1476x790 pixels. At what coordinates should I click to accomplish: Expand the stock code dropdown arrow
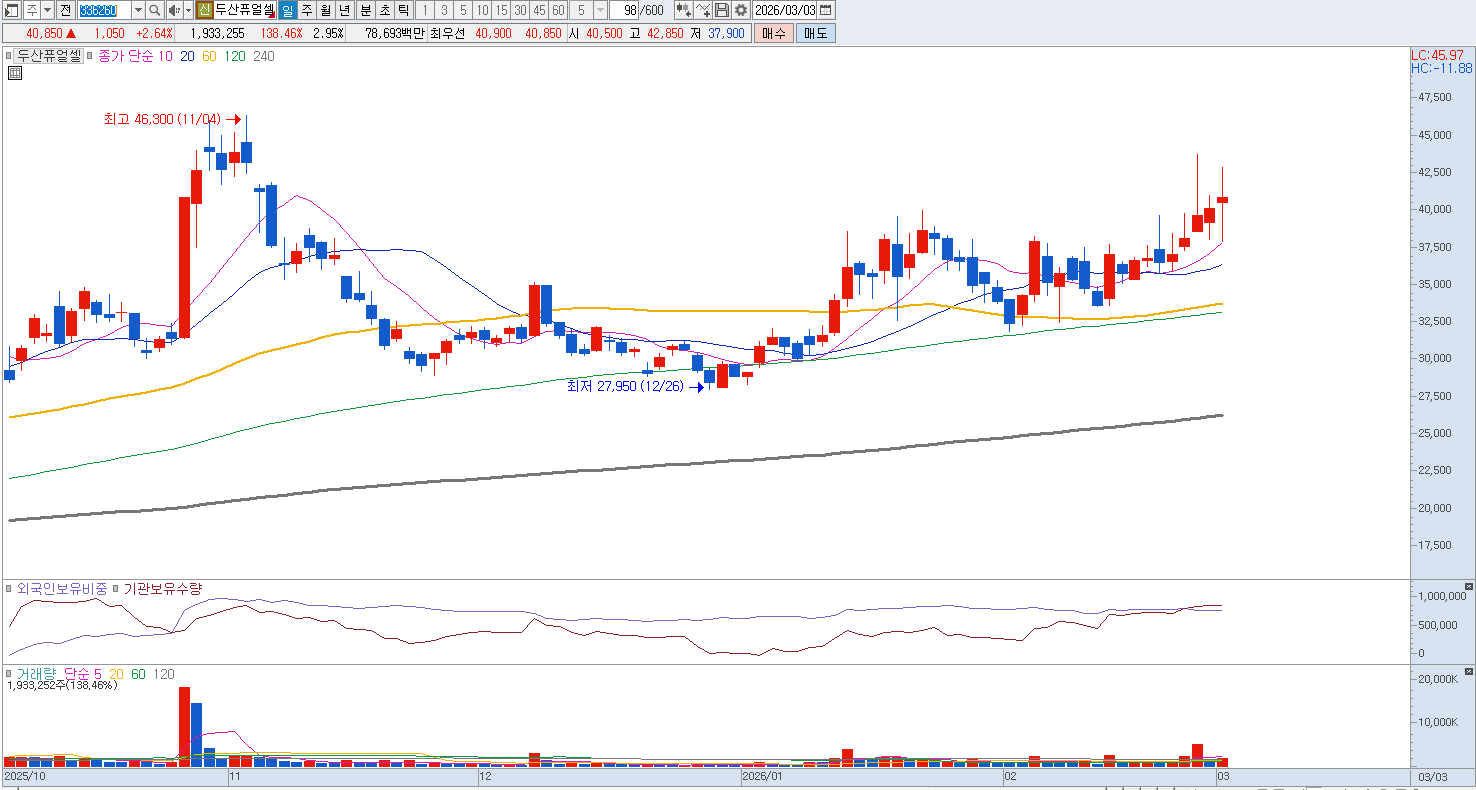(x=138, y=10)
